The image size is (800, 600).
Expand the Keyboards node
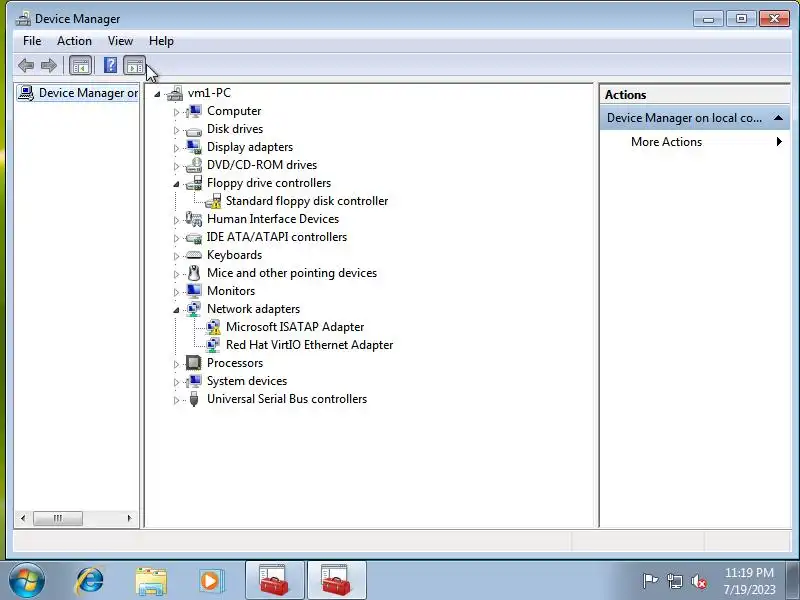pyautogui.click(x=176, y=256)
